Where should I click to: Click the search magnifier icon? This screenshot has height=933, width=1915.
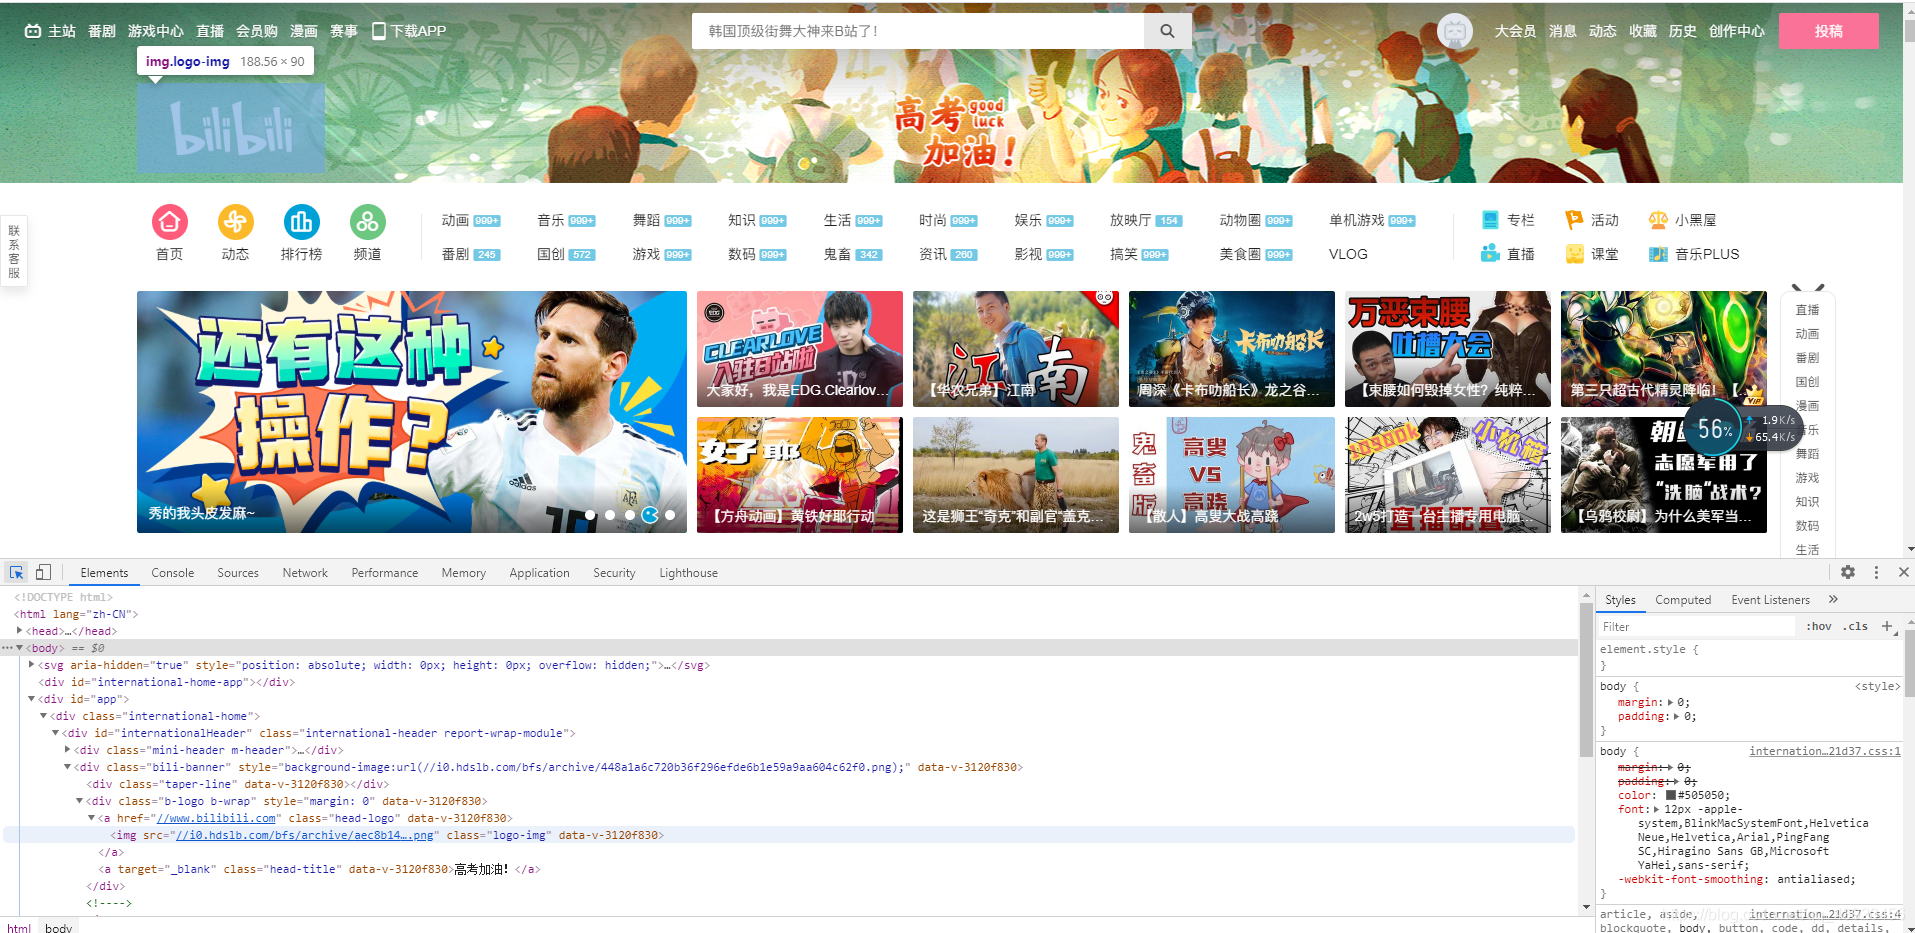click(1167, 31)
